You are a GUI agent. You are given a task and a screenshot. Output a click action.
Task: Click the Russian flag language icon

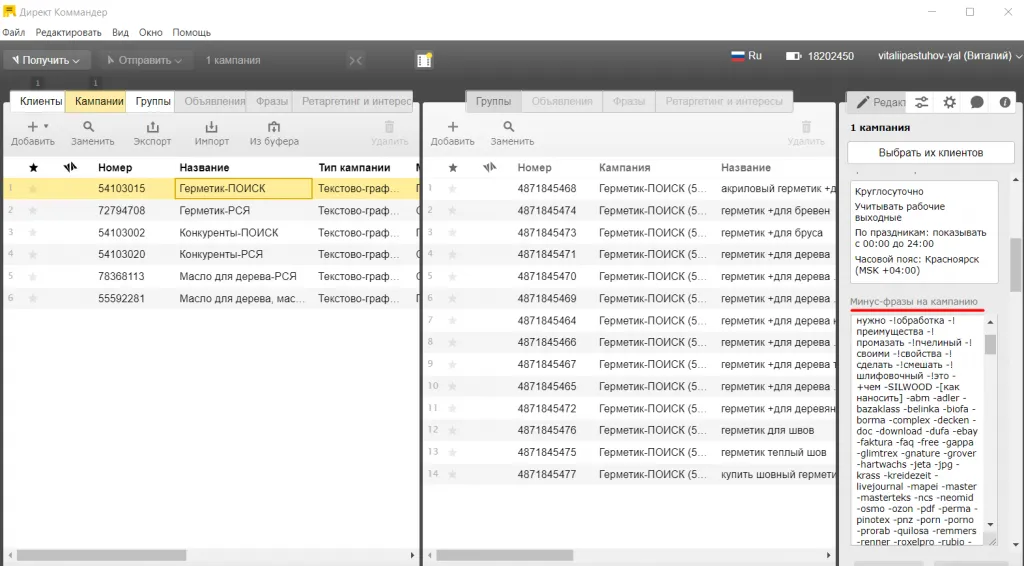pyautogui.click(x=738, y=56)
